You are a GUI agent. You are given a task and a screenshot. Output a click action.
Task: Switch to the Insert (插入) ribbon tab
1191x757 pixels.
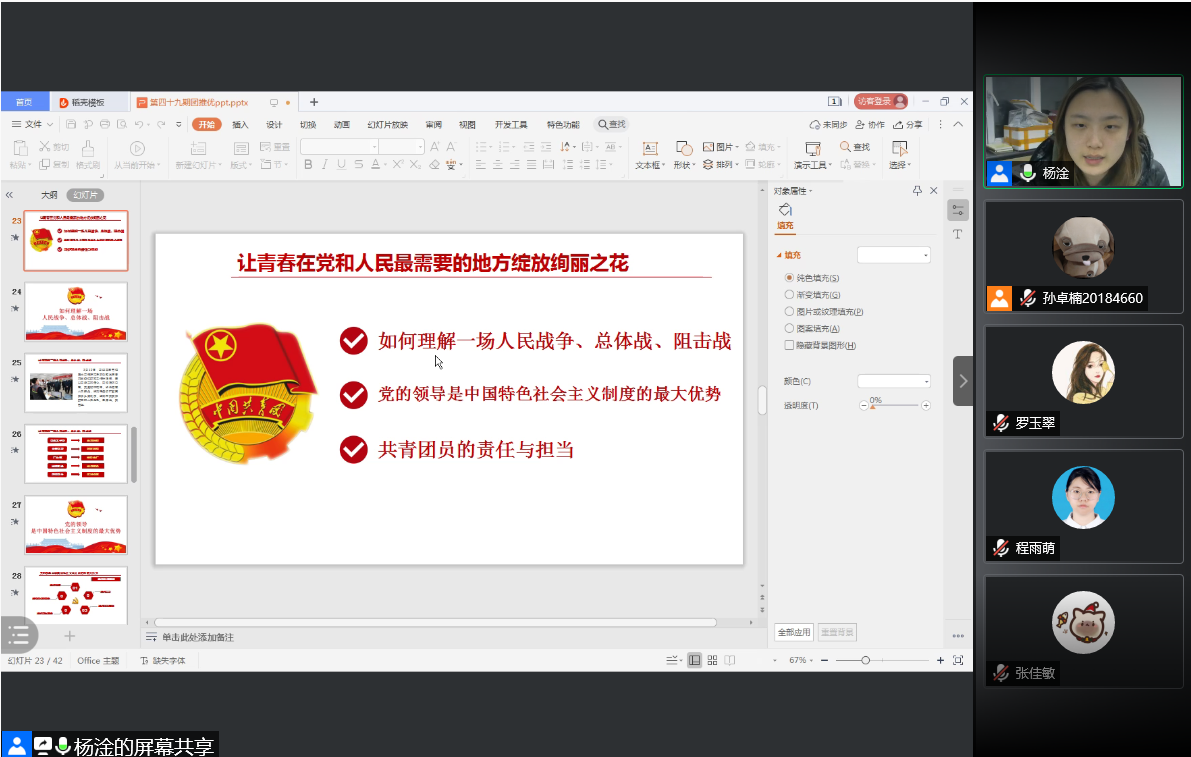click(240, 125)
